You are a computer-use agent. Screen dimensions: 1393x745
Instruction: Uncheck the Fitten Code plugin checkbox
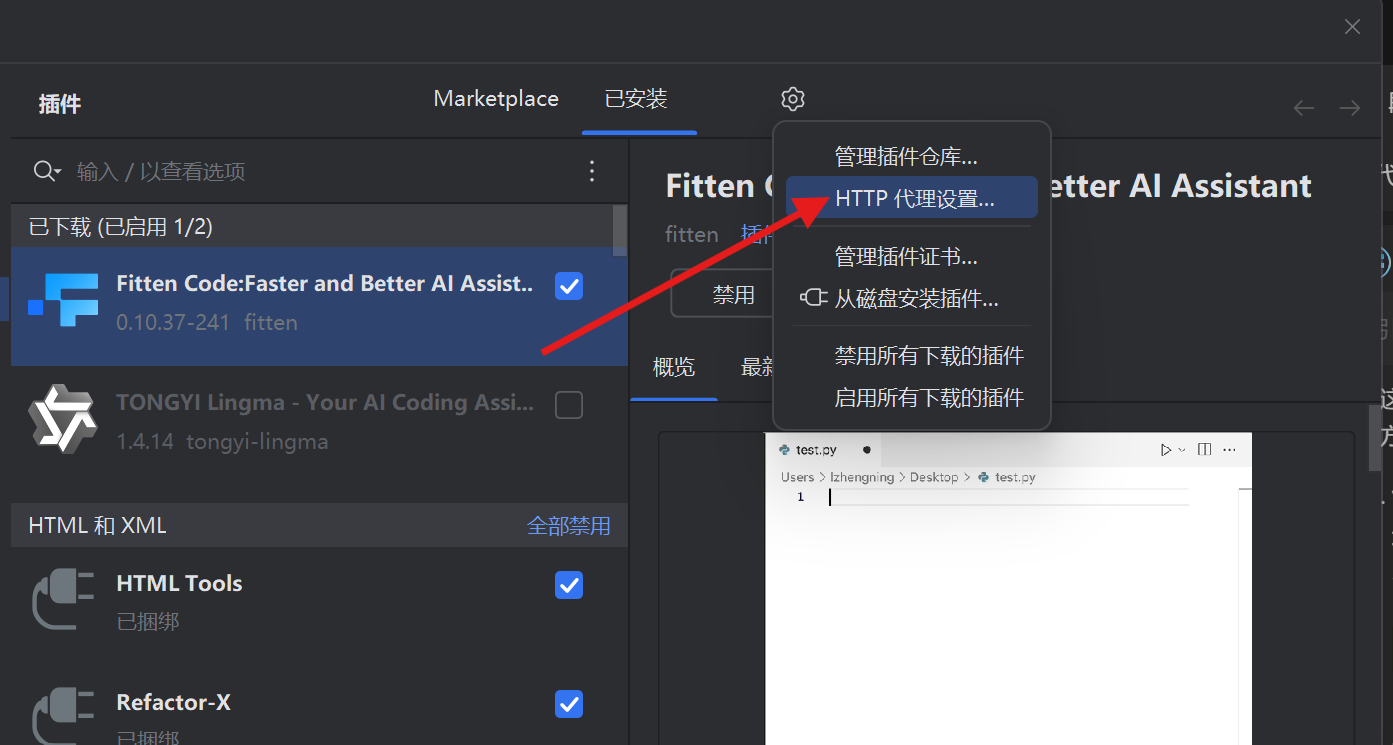tap(569, 286)
